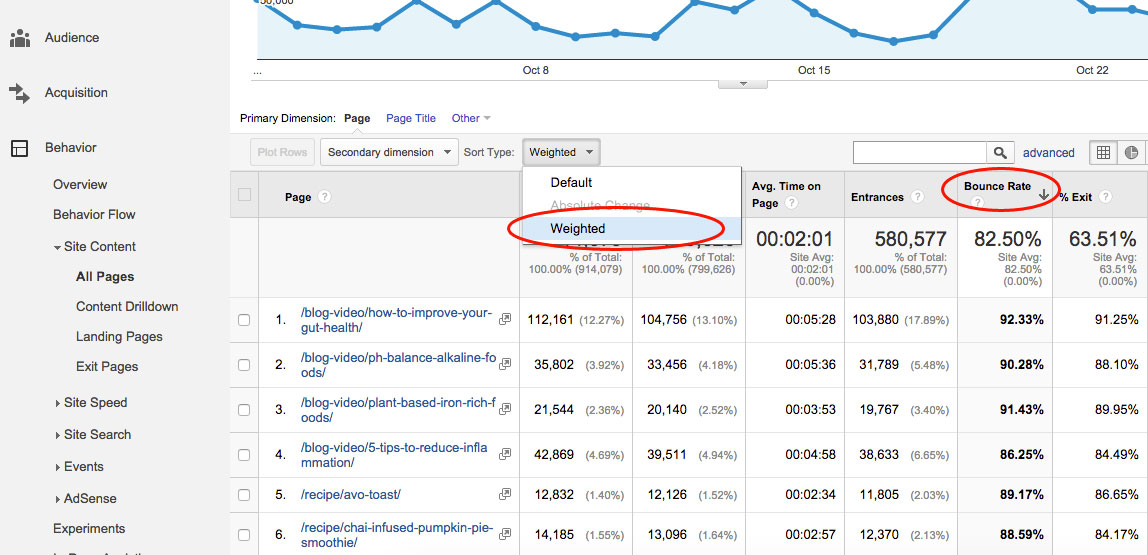Click in the table search field

919,153
